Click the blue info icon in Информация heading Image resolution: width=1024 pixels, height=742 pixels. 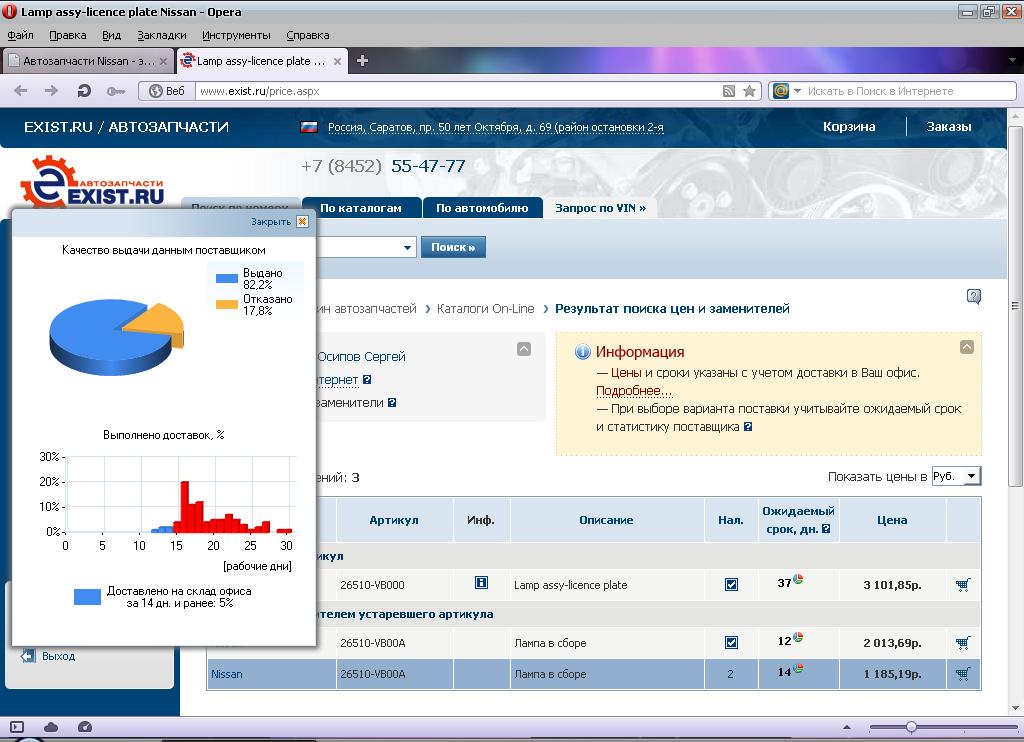582,352
